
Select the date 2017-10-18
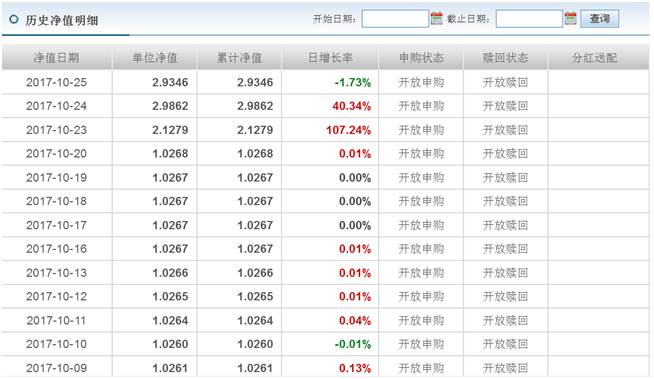[56, 201]
